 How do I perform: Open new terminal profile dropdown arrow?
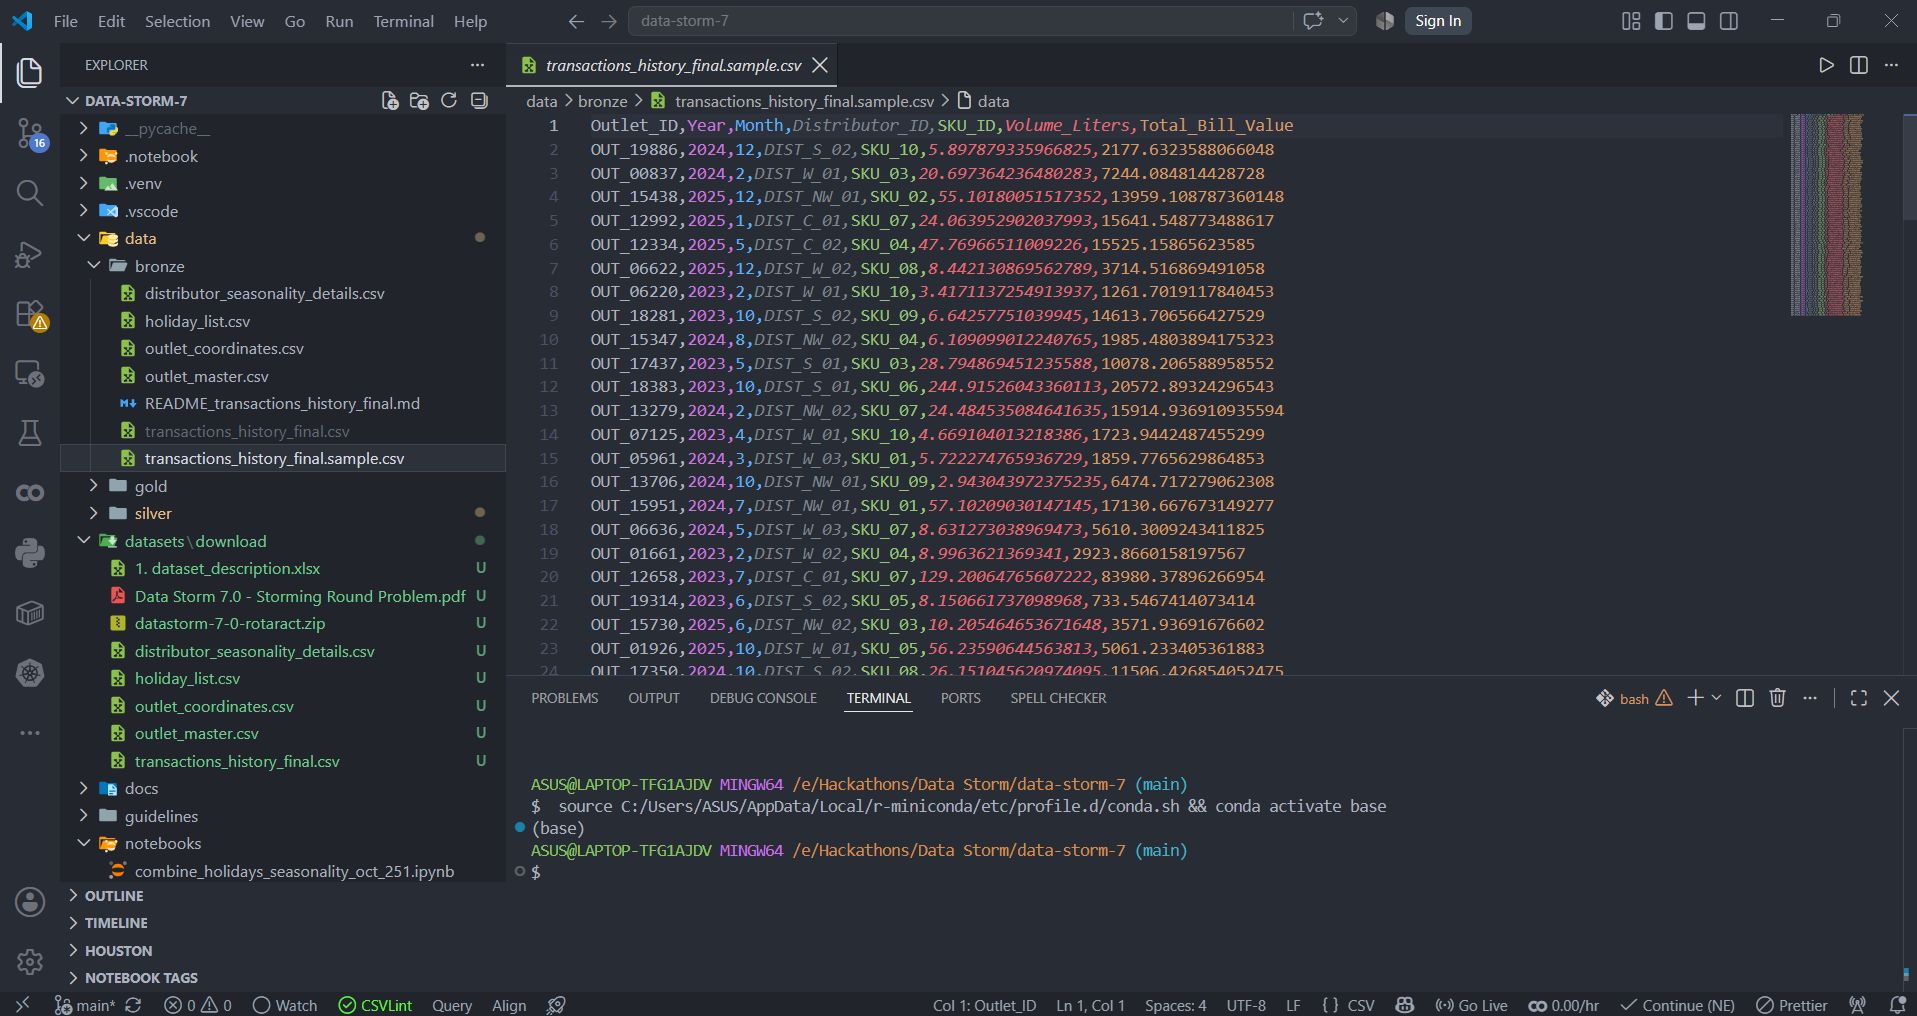(x=1717, y=698)
